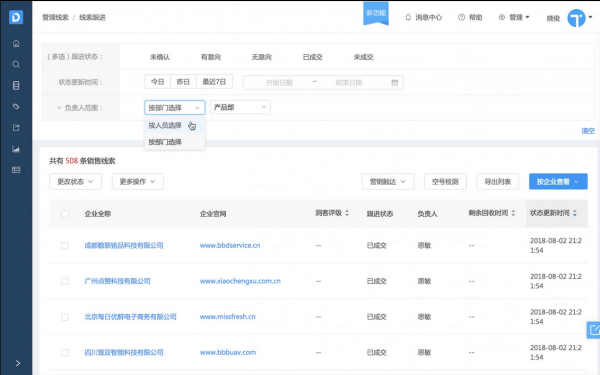This screenshot has width=600, height=375.
Task: Click the 晓俊 username in the header
Action: 553,18
